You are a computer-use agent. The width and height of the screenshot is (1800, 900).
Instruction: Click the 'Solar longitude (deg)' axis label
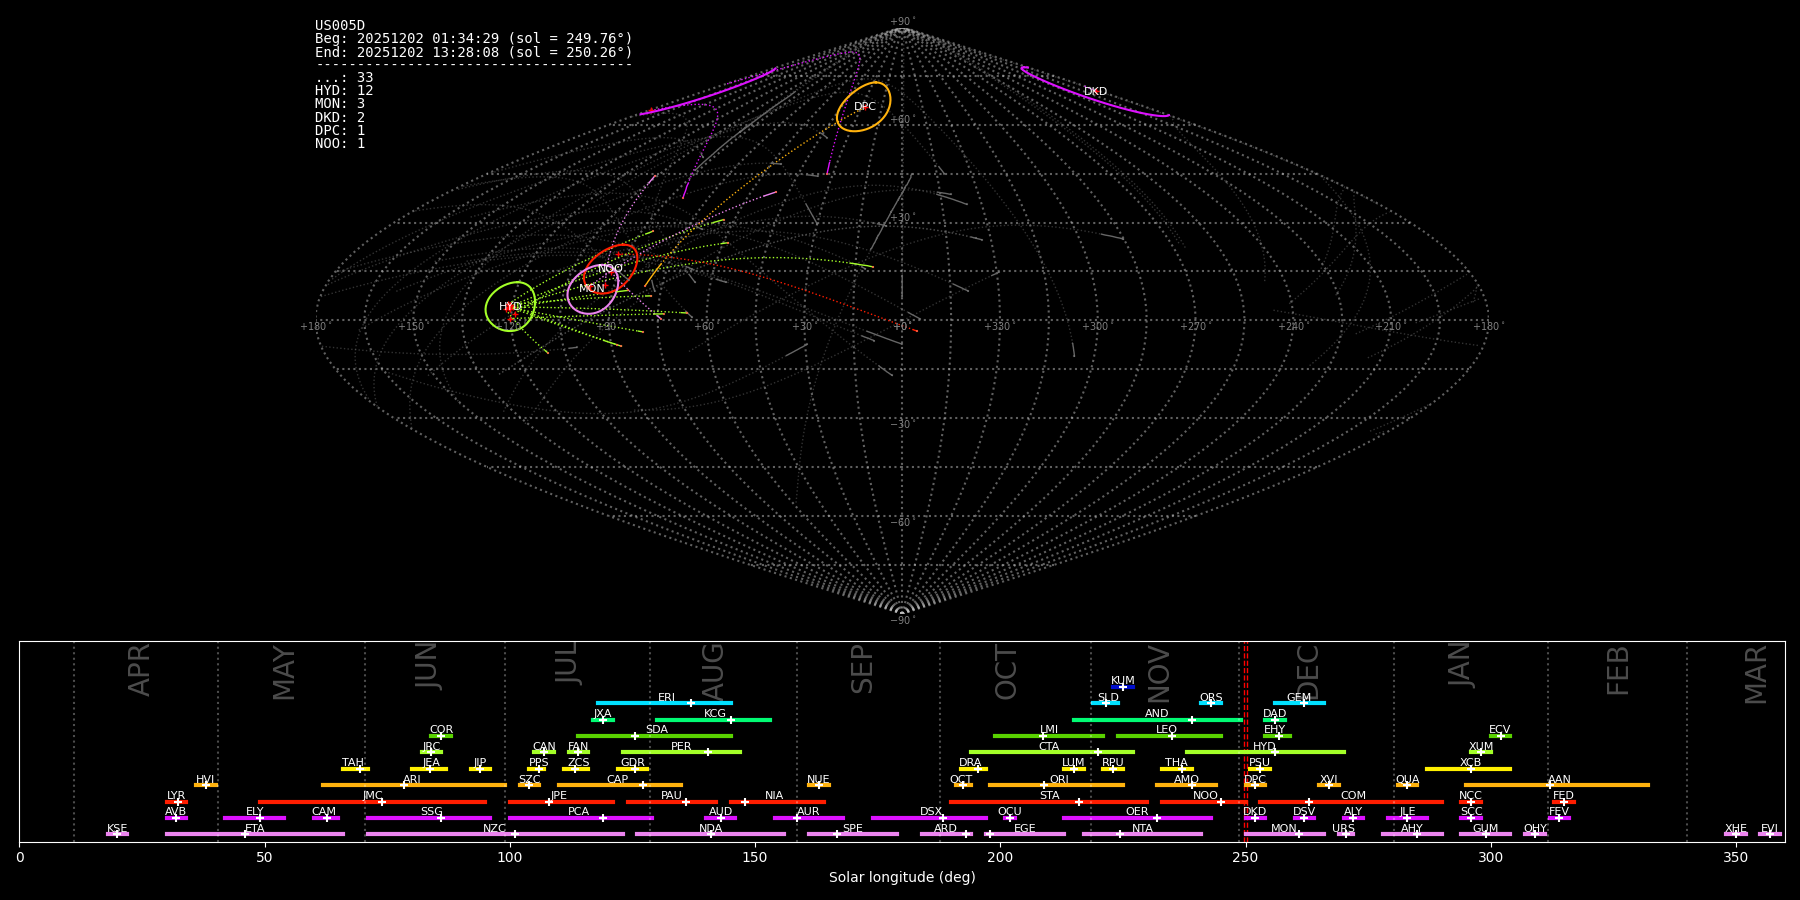coord(901,878)
